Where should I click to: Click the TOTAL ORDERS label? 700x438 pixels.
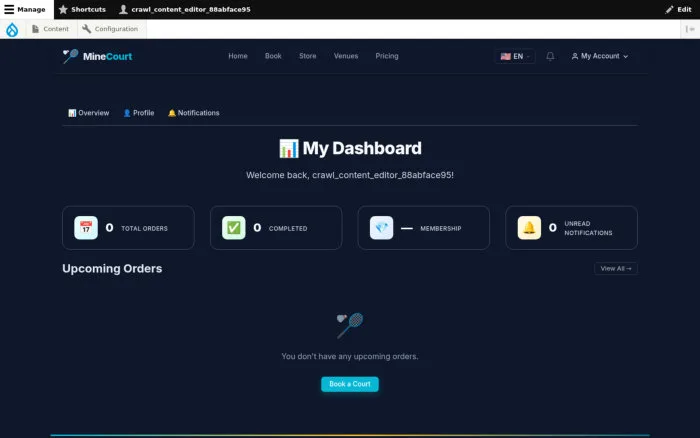click(144, 228)
